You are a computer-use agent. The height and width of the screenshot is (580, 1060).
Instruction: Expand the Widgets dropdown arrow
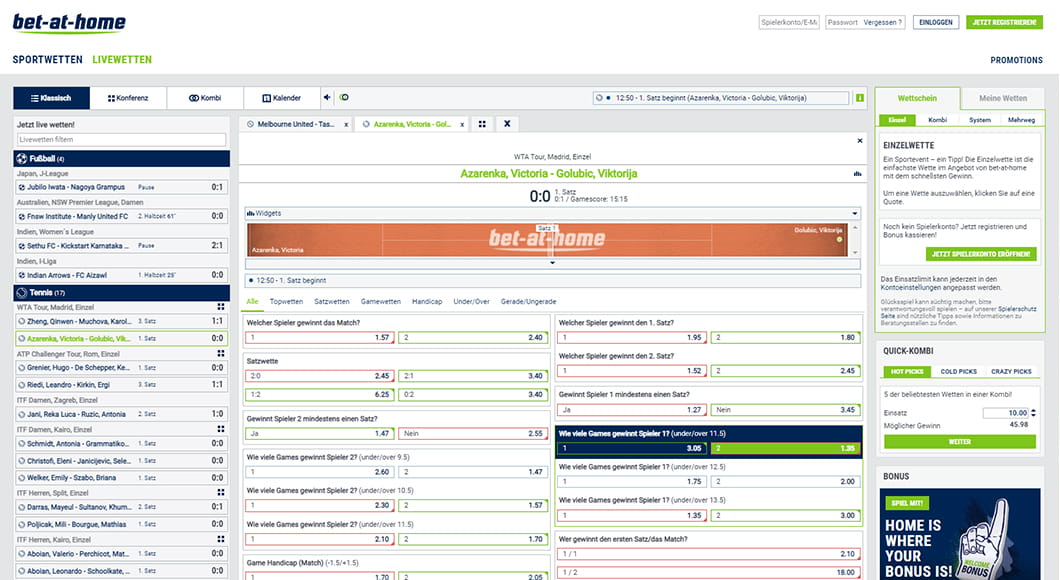pyautogui.click(x=854, y=214)
